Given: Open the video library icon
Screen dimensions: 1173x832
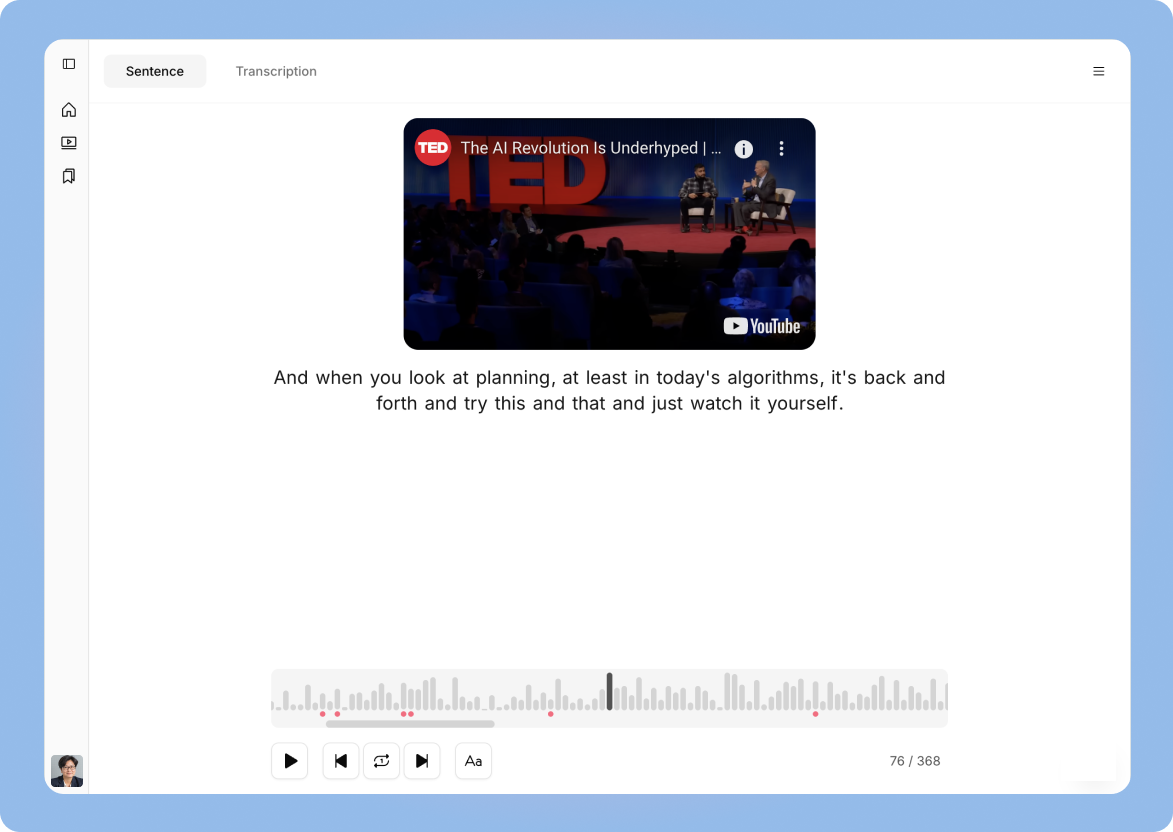Looking at the screenshot, I should click(68, 143).
